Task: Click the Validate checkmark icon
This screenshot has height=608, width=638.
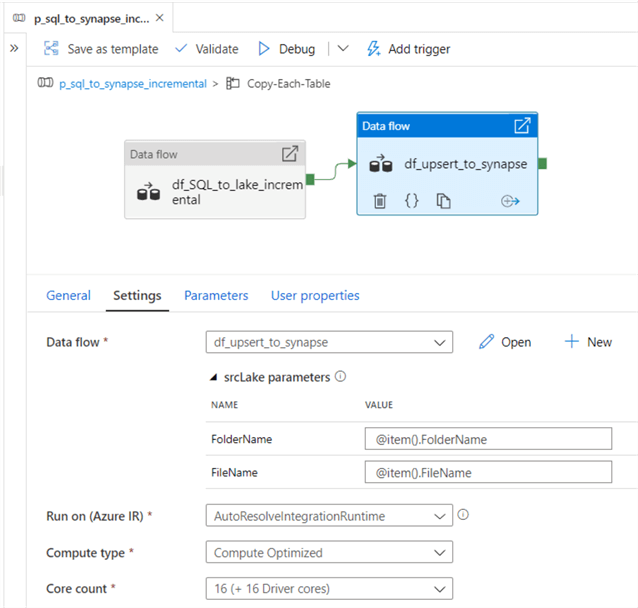Action: coord(181,48)
